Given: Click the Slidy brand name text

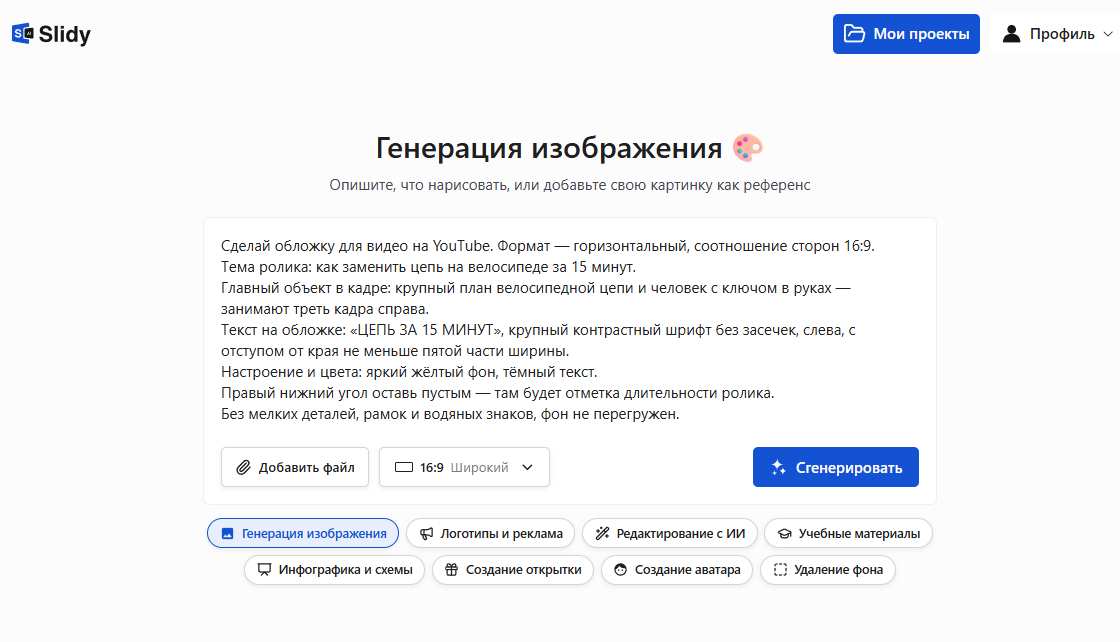Looking at the screenshot, I should click(x=65, y=34).
